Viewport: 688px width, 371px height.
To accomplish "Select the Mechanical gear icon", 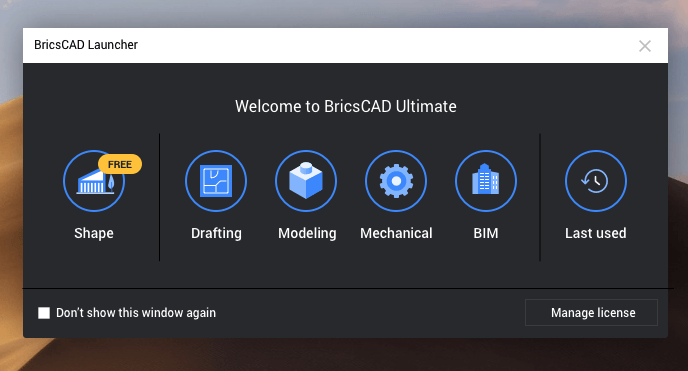I will point(396,181).
